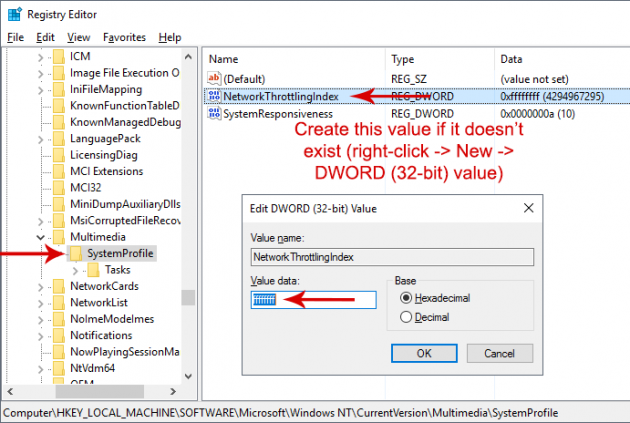Open the Help menu
Screen dimensions: 630x423
click(170, 37)
